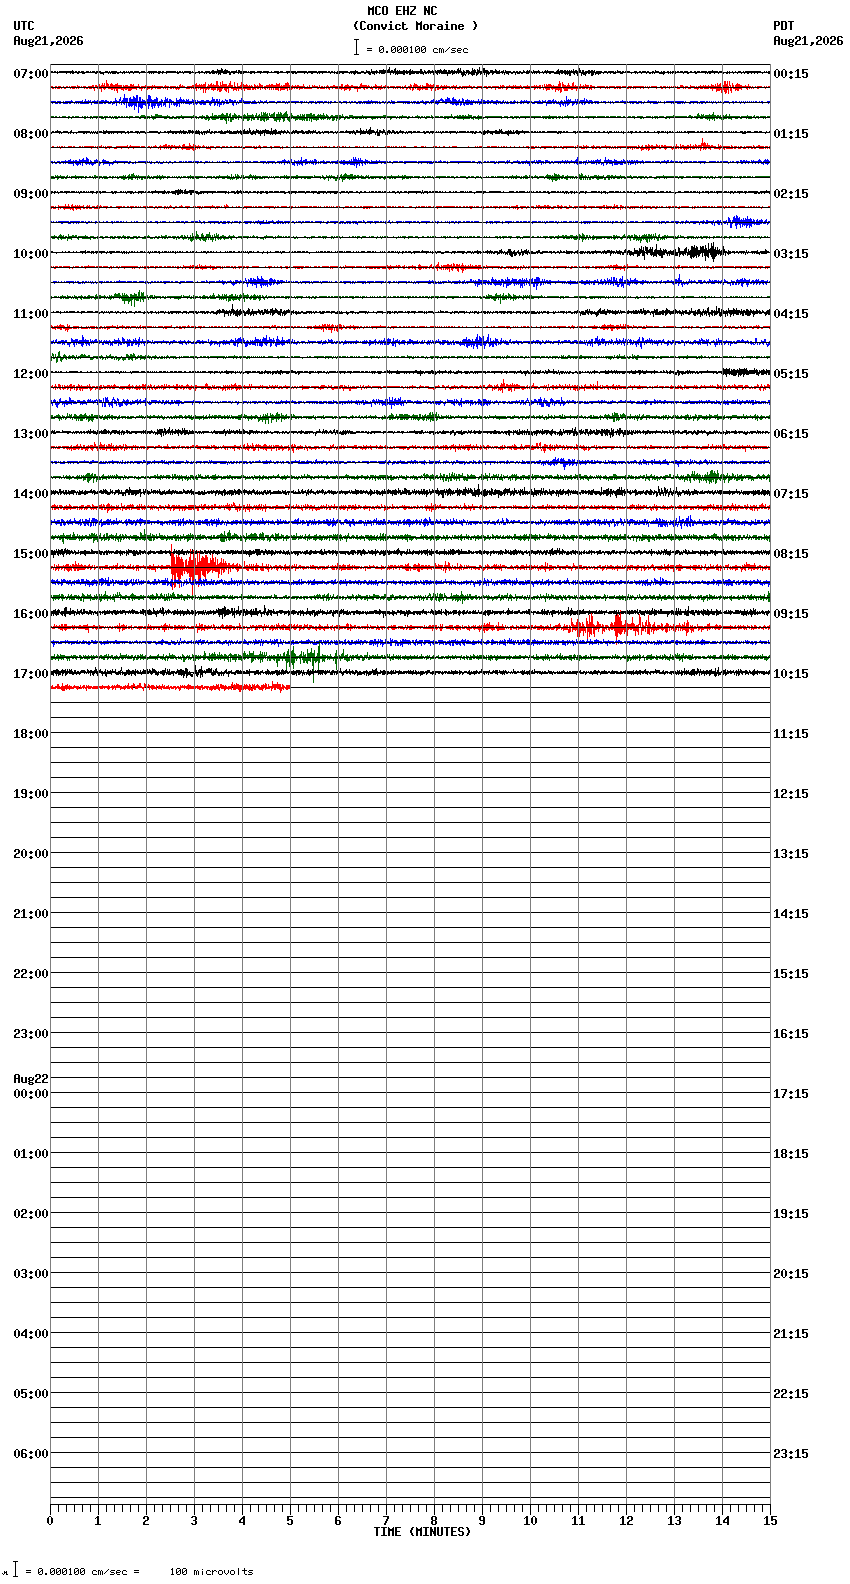Click the '17:15' PDT time label
This screenshot has width=850, height=1584.
coord(791,1094)
